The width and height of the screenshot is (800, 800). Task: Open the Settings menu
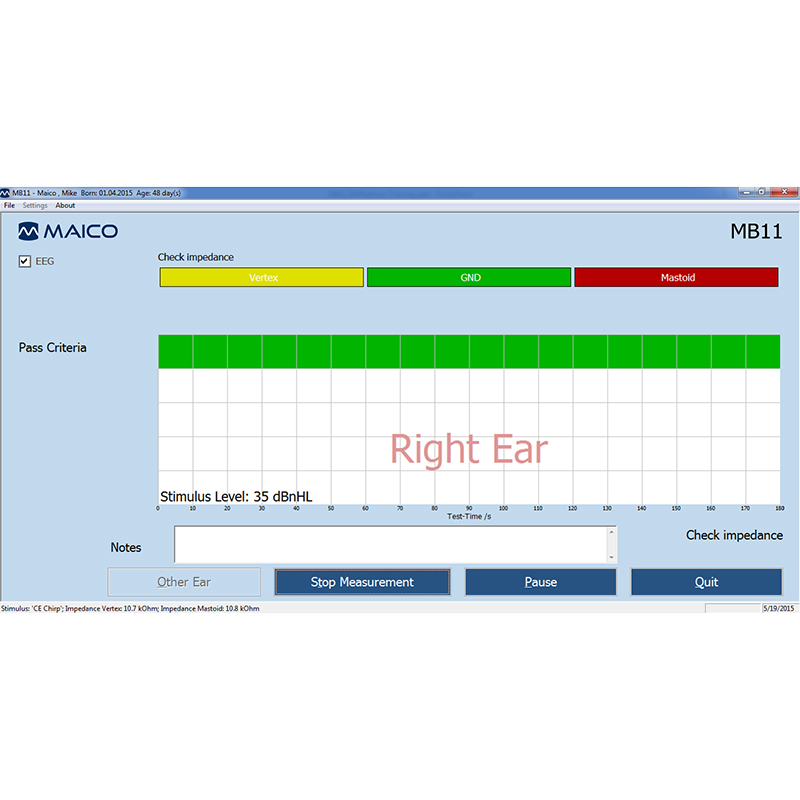(35, 205)
